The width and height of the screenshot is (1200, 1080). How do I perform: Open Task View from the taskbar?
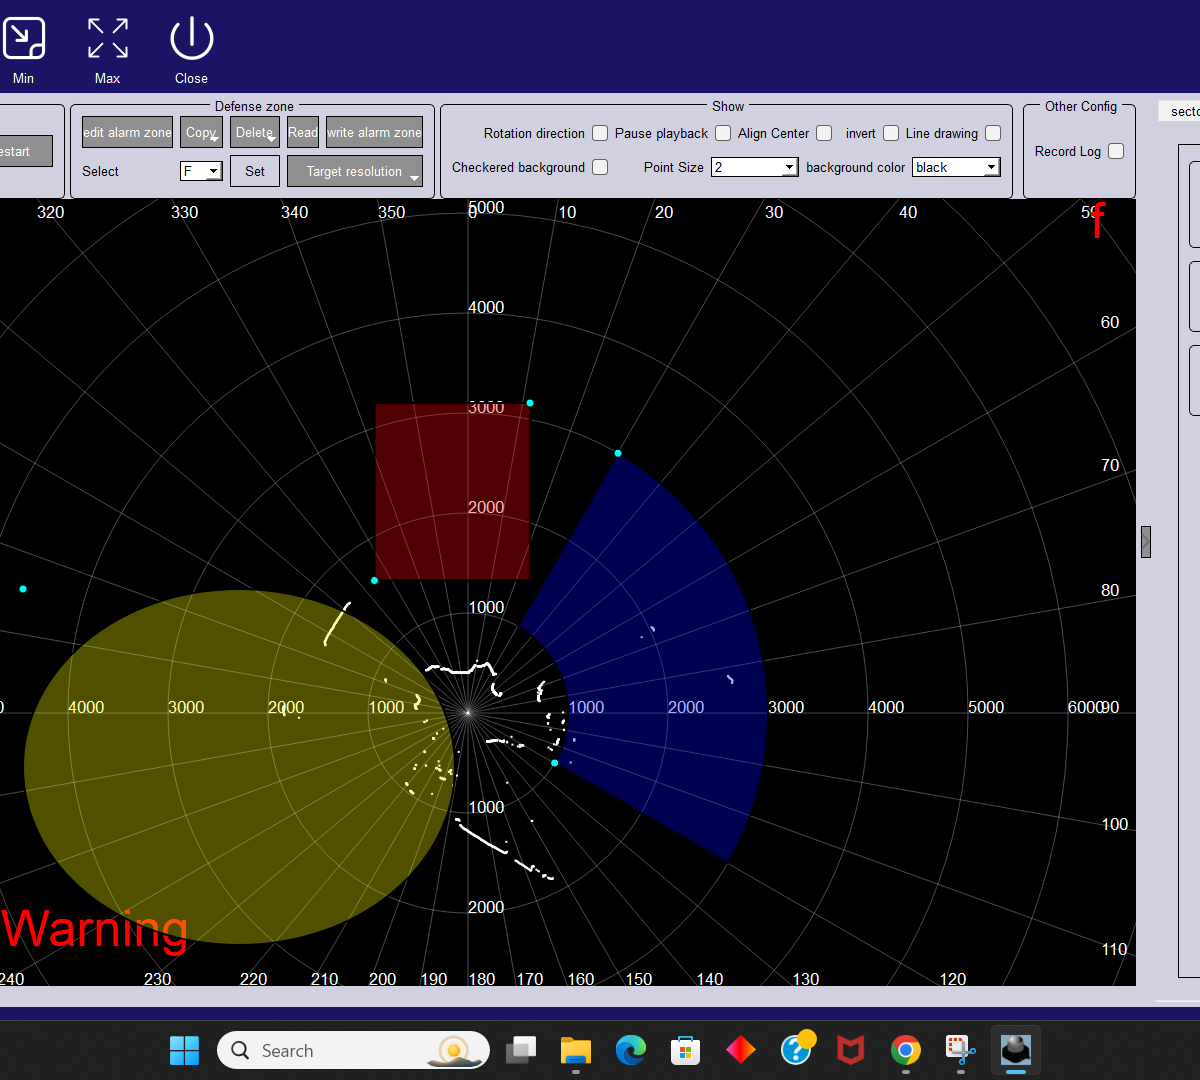tap(521, 1050)
